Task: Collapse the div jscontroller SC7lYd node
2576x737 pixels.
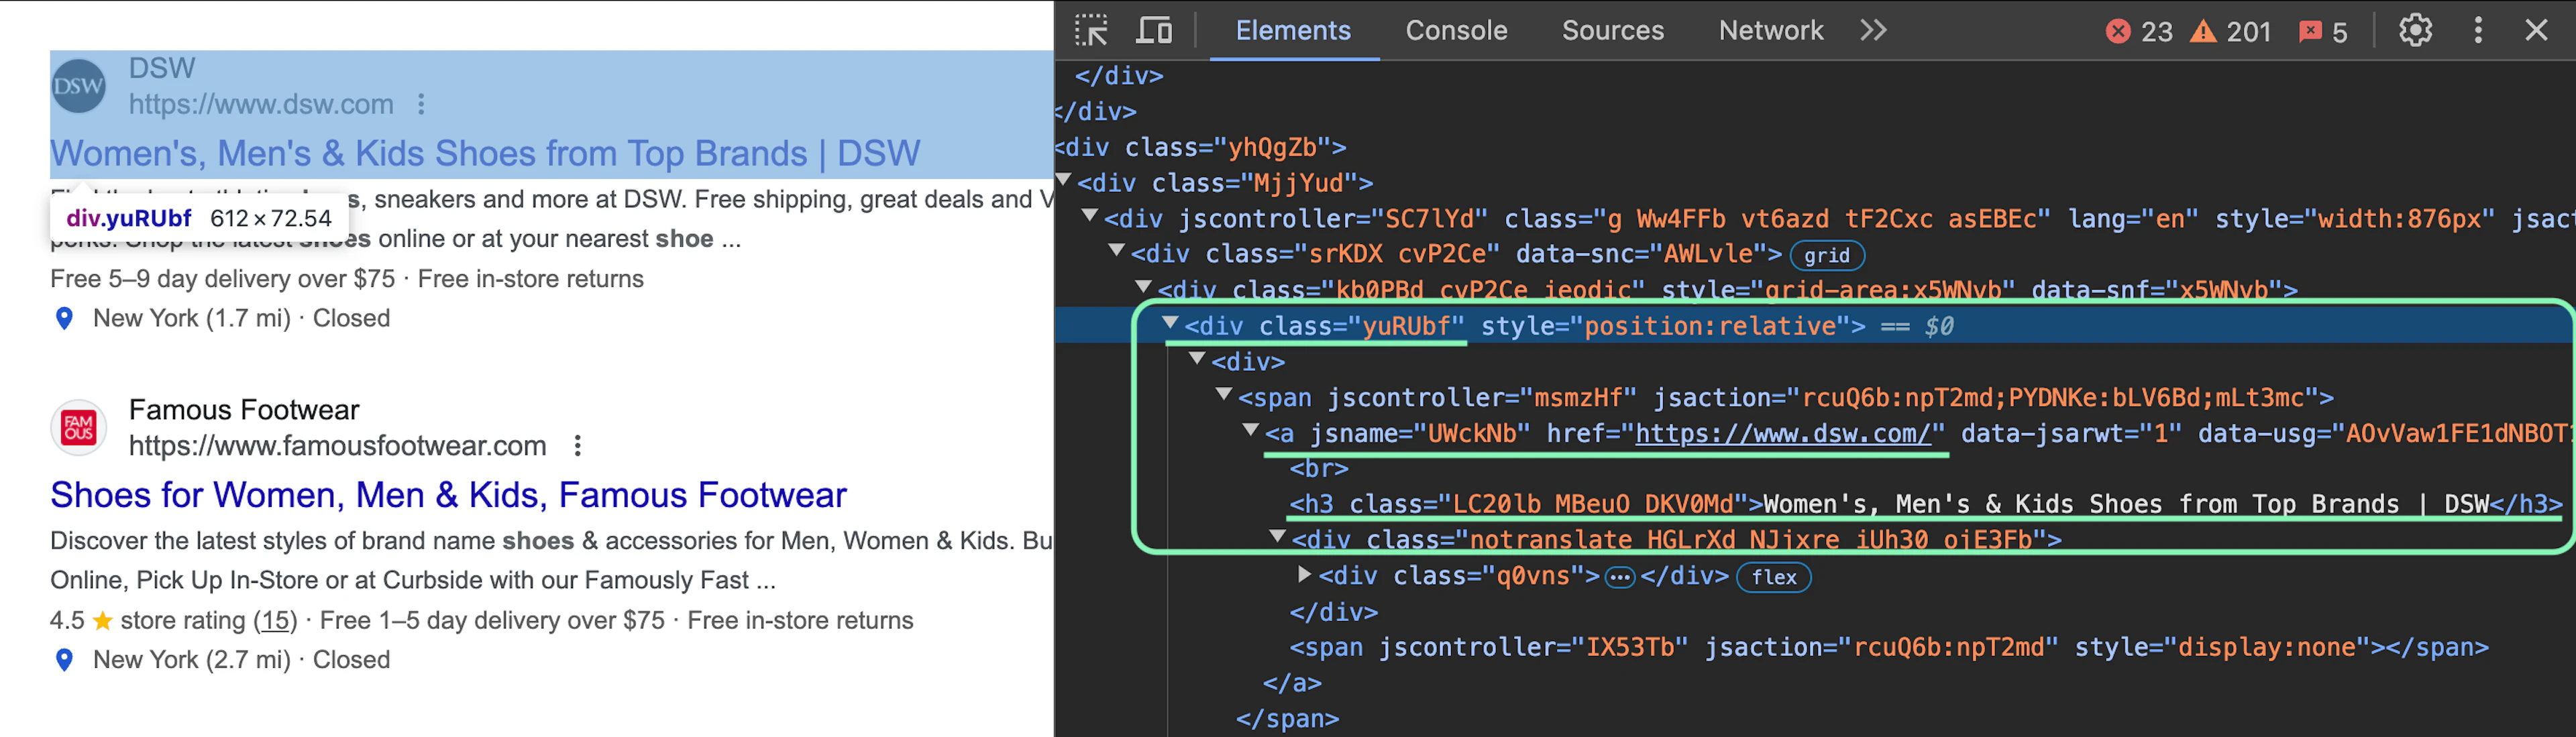Action: [x=1091, y=216]
